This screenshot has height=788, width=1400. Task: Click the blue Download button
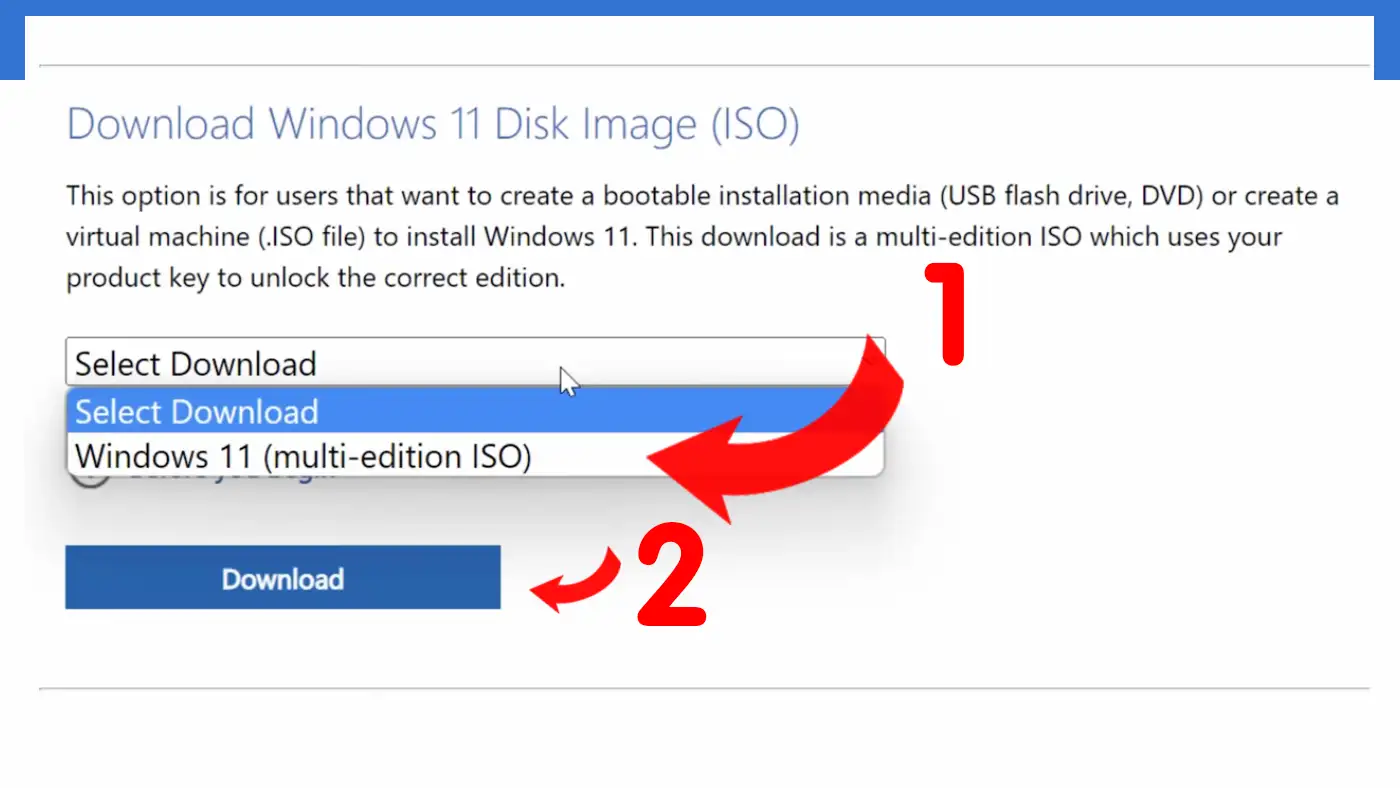tap(283, 577)
